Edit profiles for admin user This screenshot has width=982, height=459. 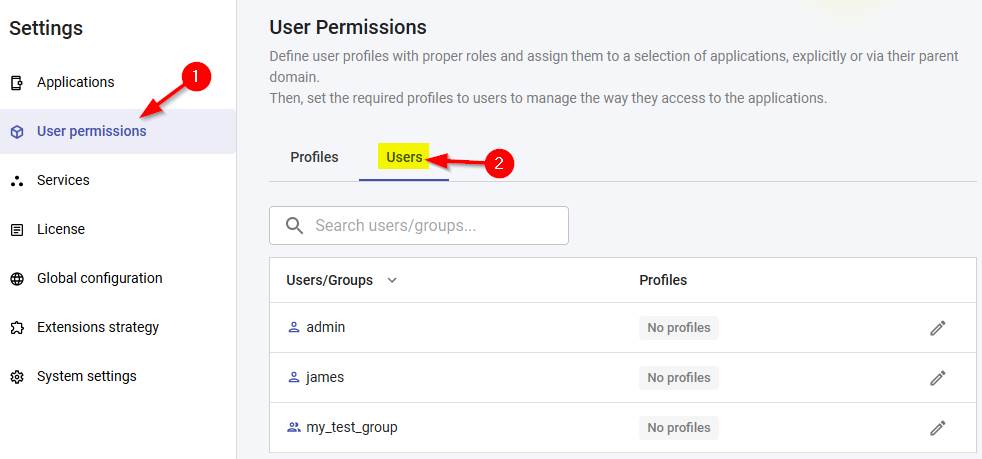pos(937,328)
